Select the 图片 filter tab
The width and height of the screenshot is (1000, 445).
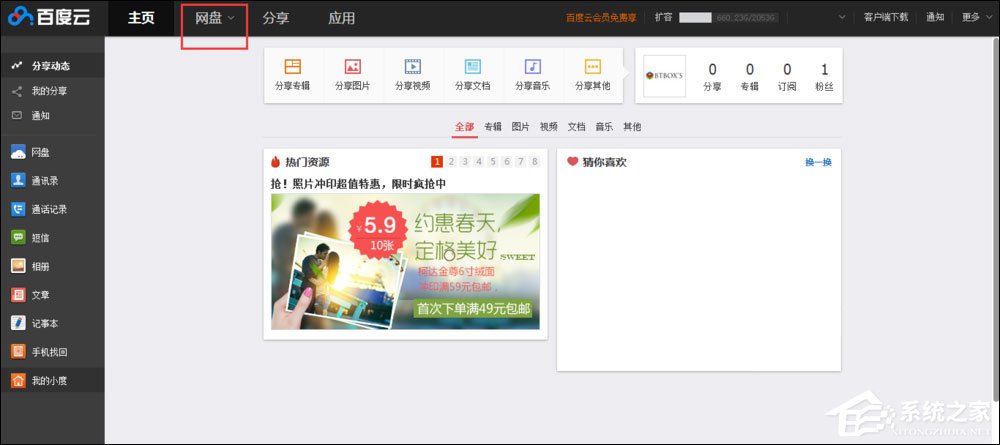[520, 127]
